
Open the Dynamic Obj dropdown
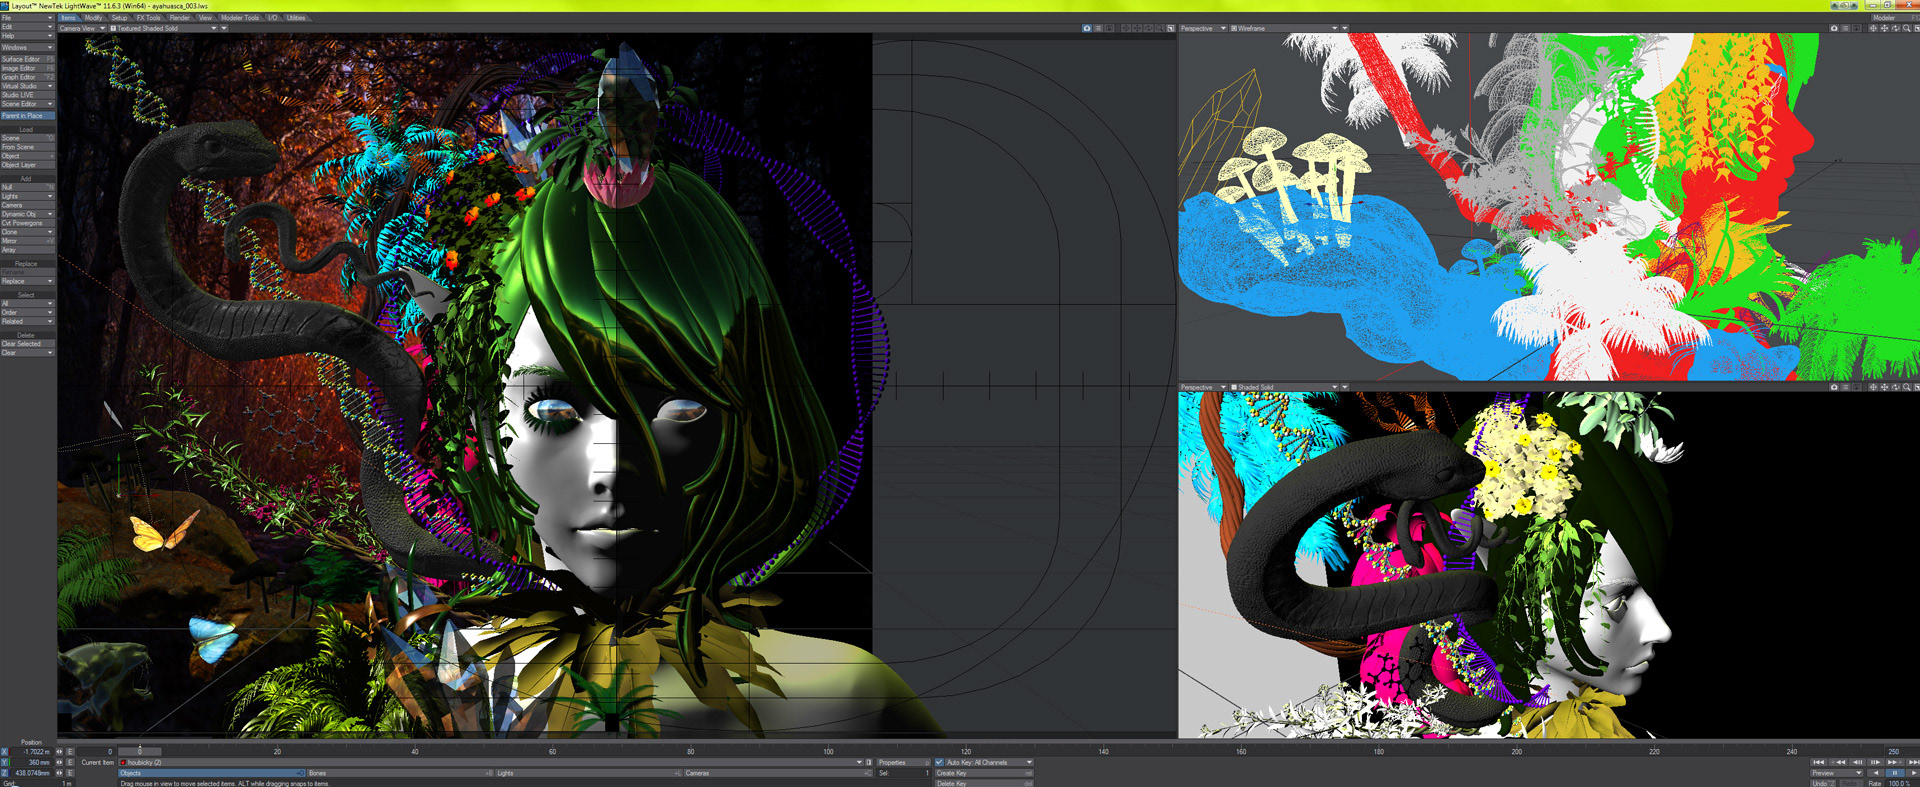coord(28,214)
